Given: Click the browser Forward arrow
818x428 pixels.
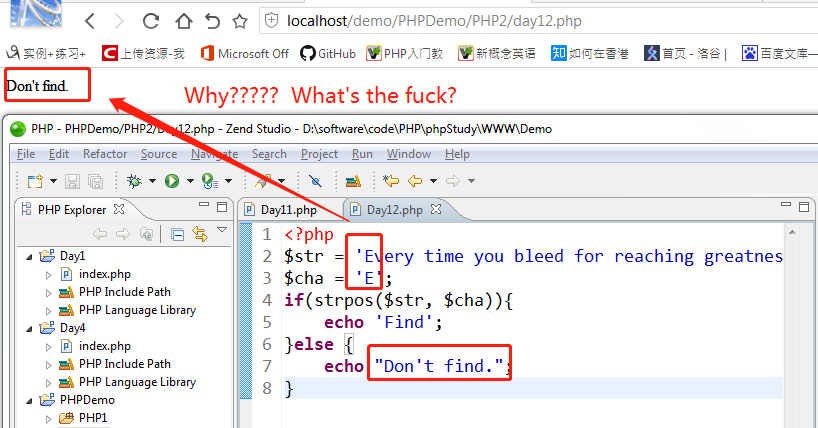Looking at the screenshot, I should click(x=119, y=21).
